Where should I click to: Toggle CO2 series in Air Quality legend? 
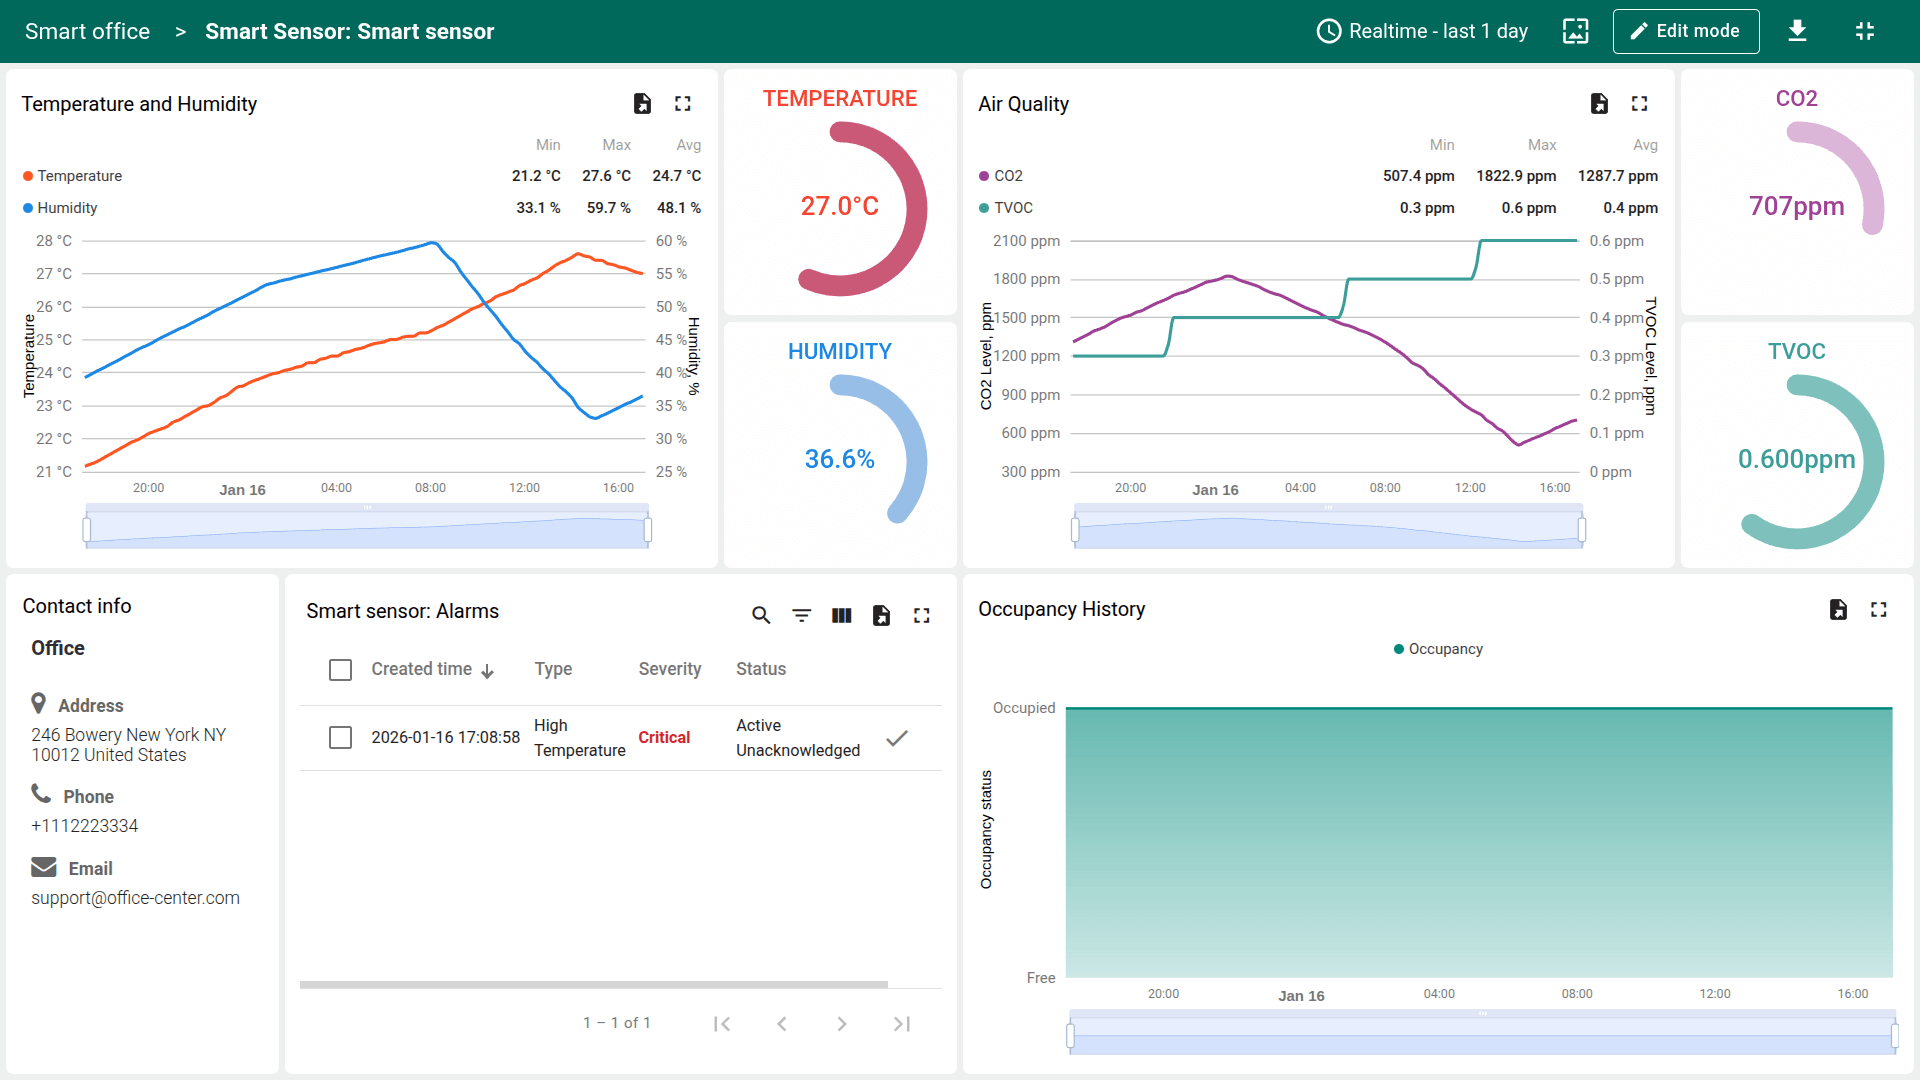point(1007,176)
